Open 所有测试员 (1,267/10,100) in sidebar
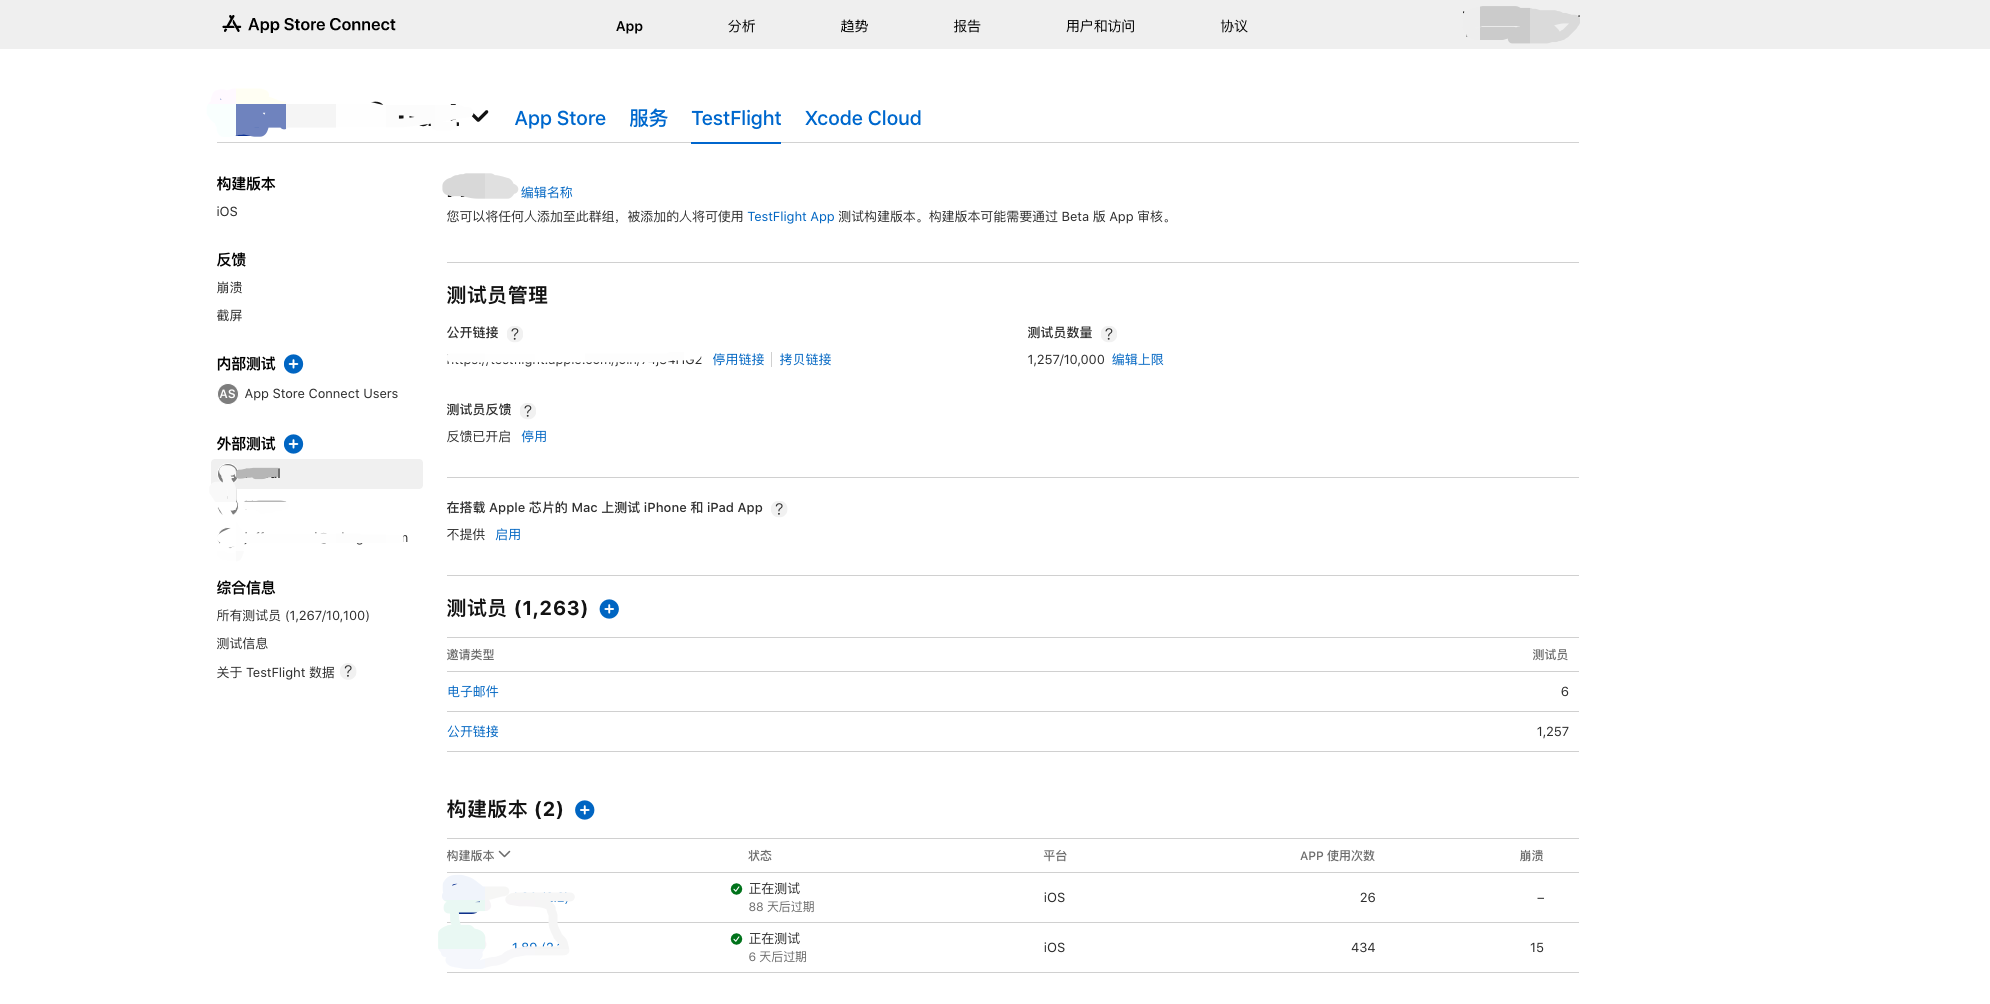The image size is (1990, 1004). point(293,616)
